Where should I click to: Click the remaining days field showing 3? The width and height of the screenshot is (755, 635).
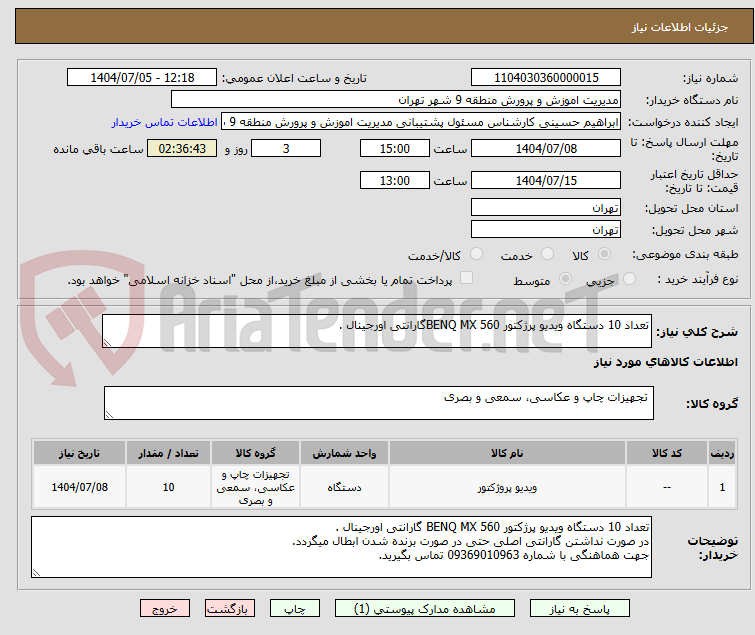point(286,148)
